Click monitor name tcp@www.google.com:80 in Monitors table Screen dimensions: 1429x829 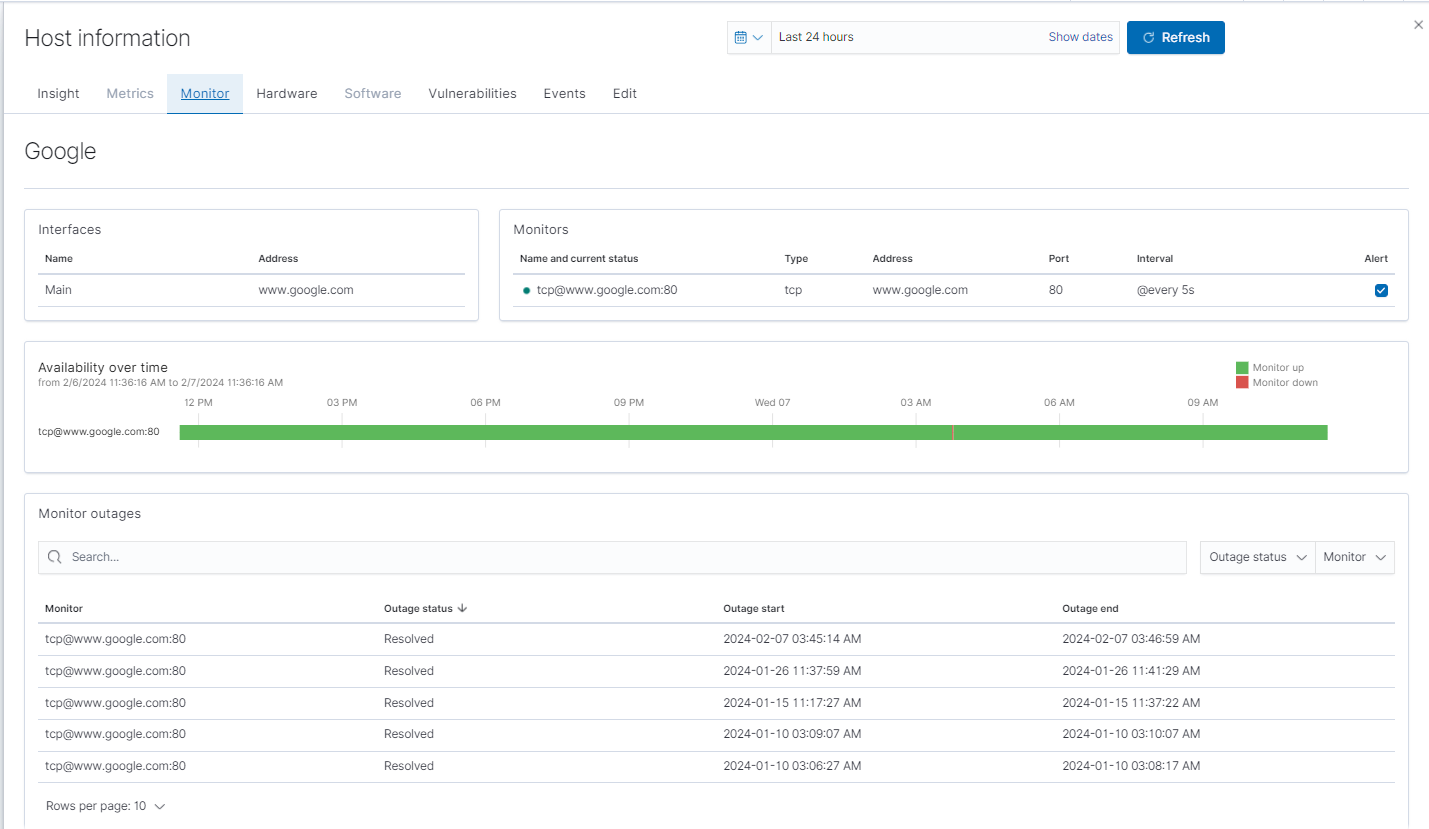click(x=607, y=290)
